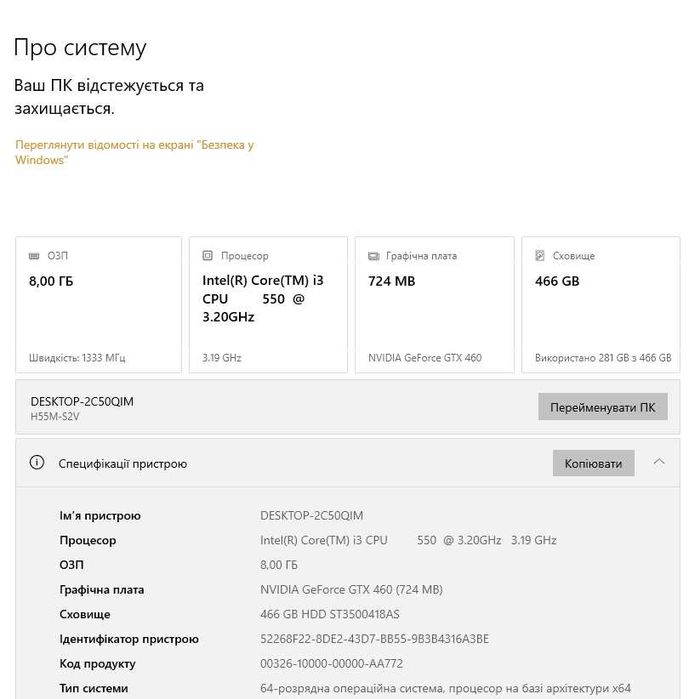The height and width of the screenshot is (699, 689).
Task: Click the NVIDIA GeForce GTX 460 specification value
Action: click(x=350, y=590)
